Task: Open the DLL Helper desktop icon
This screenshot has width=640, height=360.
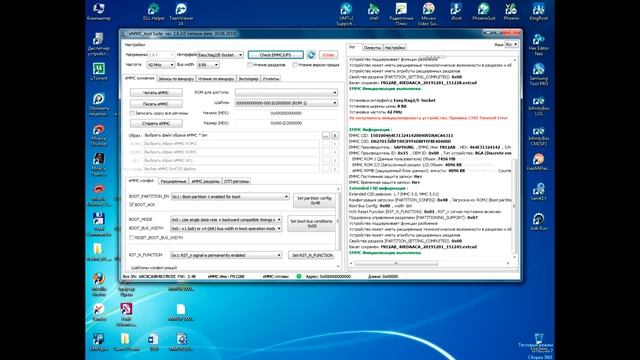Action: coord(154,12)
